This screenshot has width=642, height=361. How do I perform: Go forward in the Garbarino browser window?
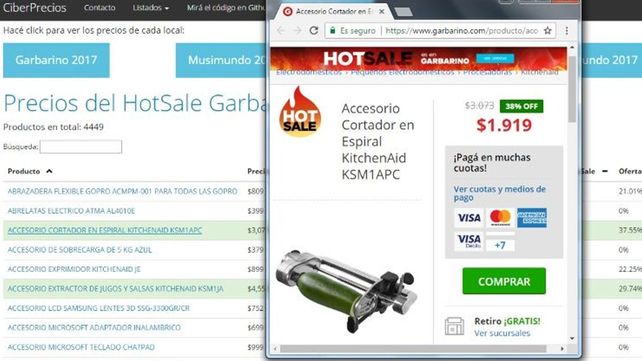[297, 30]
